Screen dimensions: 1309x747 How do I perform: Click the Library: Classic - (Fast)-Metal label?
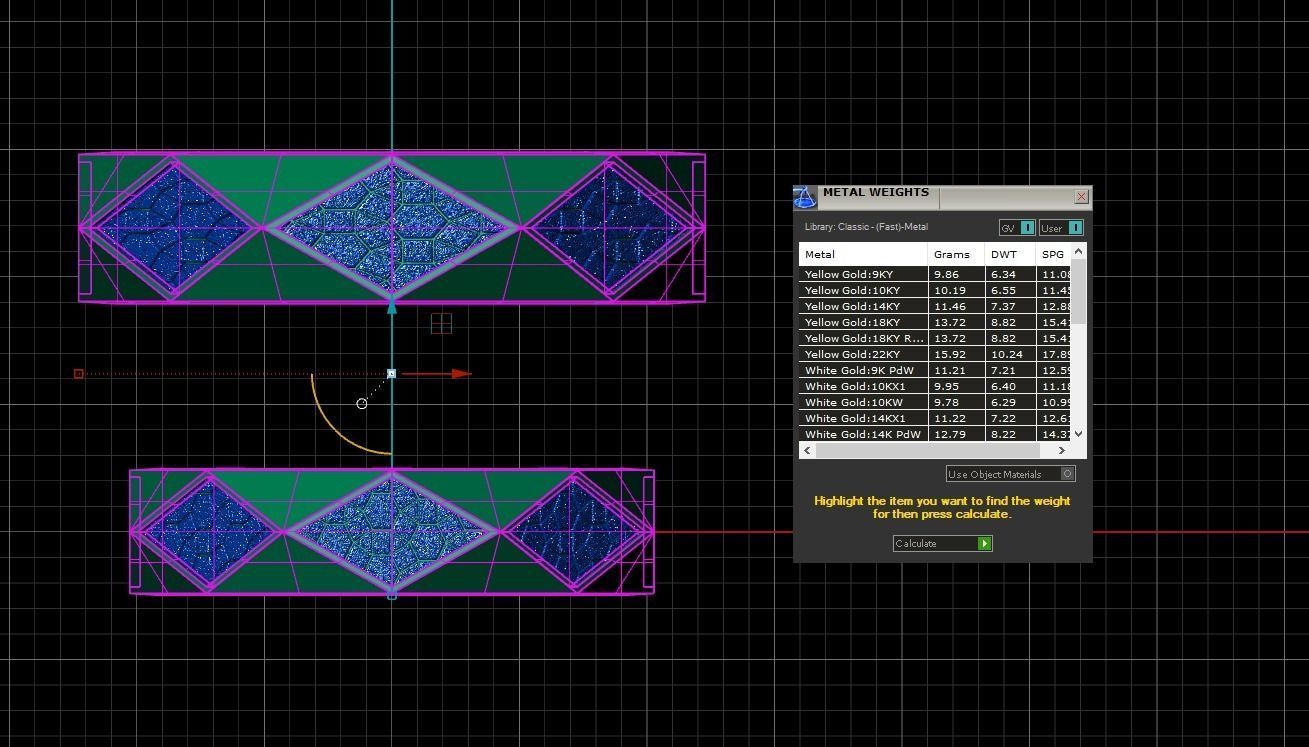pyautogui.click(x=866, y=227)
